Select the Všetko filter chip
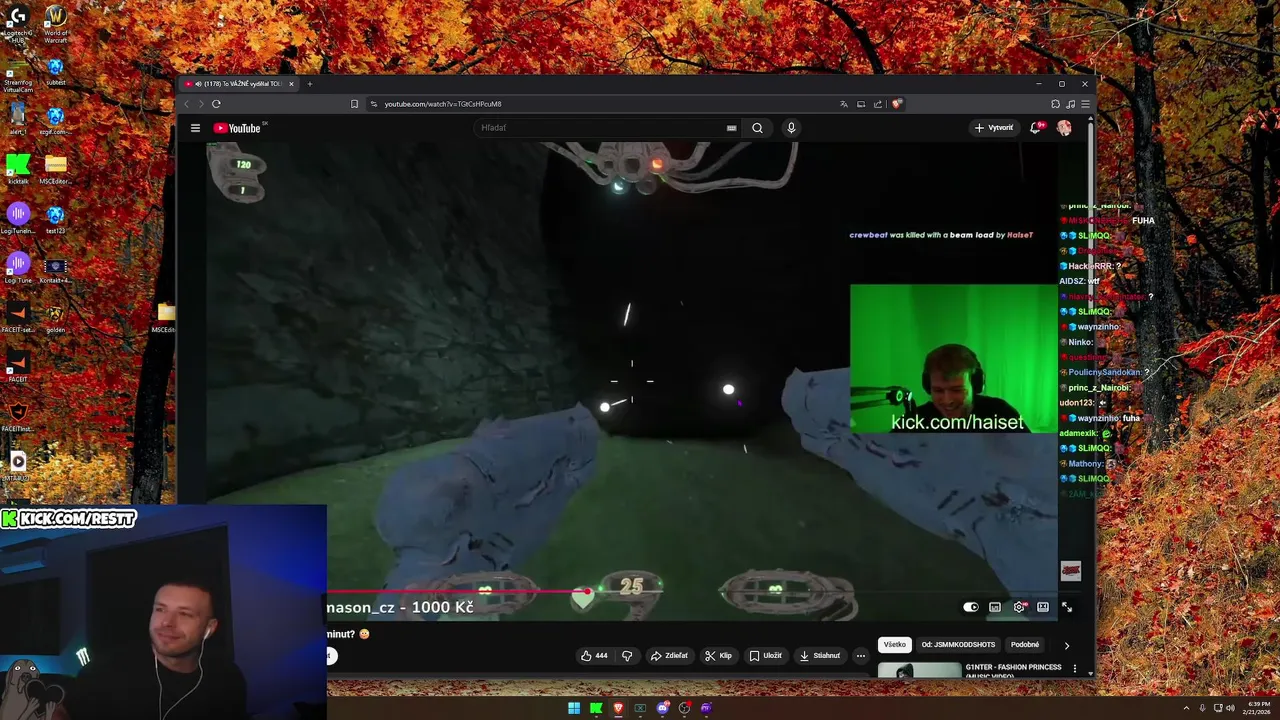Image resolution: width=1280 pixels, height=720 pixels. tap(894, 645)
